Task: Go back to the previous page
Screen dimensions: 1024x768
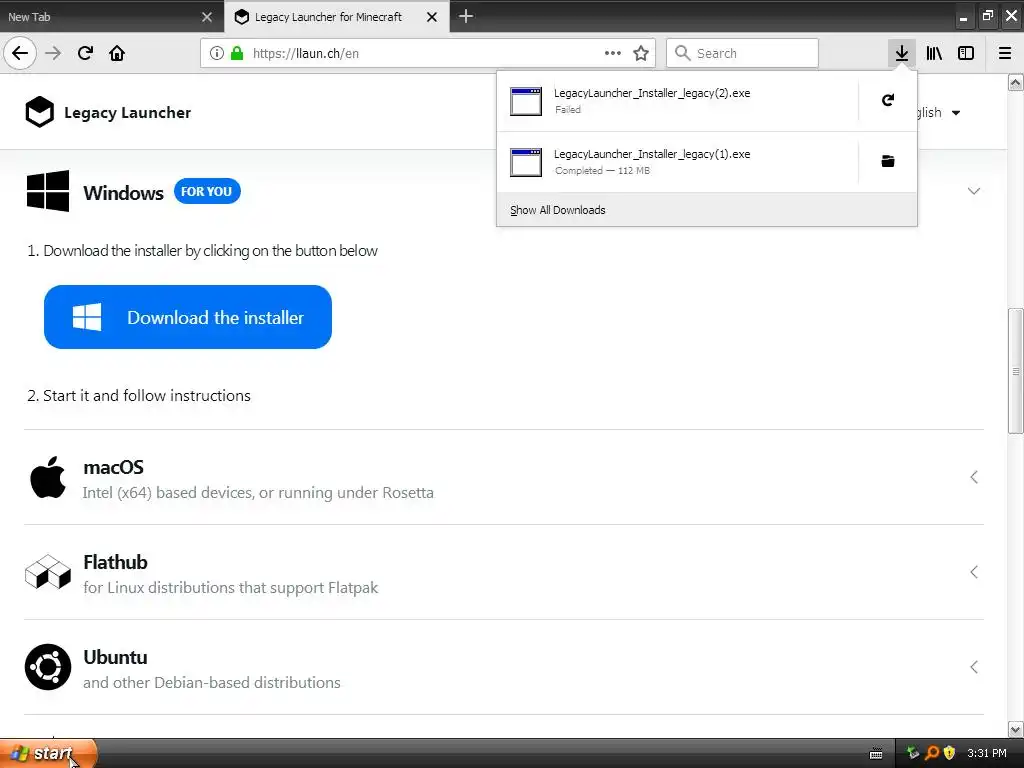Action: click(20, 53)
